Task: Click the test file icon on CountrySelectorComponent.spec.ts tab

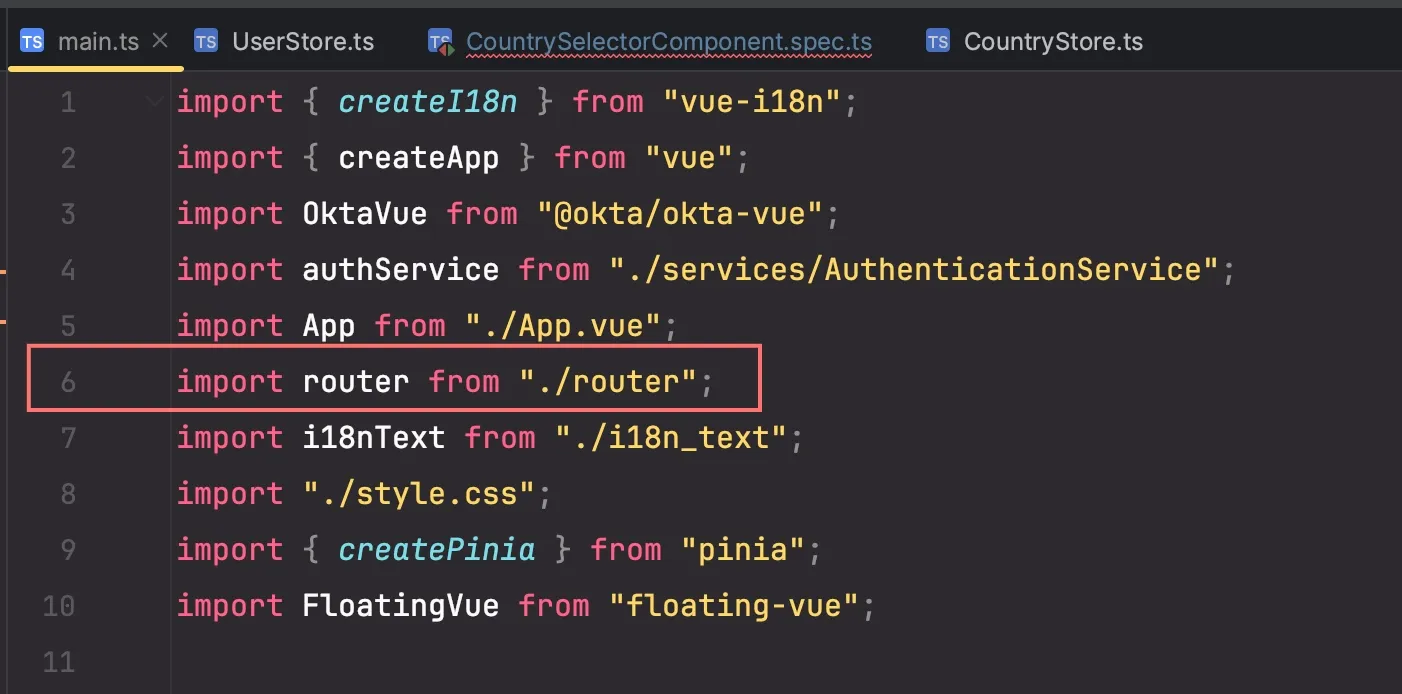Action: (440, 42)
